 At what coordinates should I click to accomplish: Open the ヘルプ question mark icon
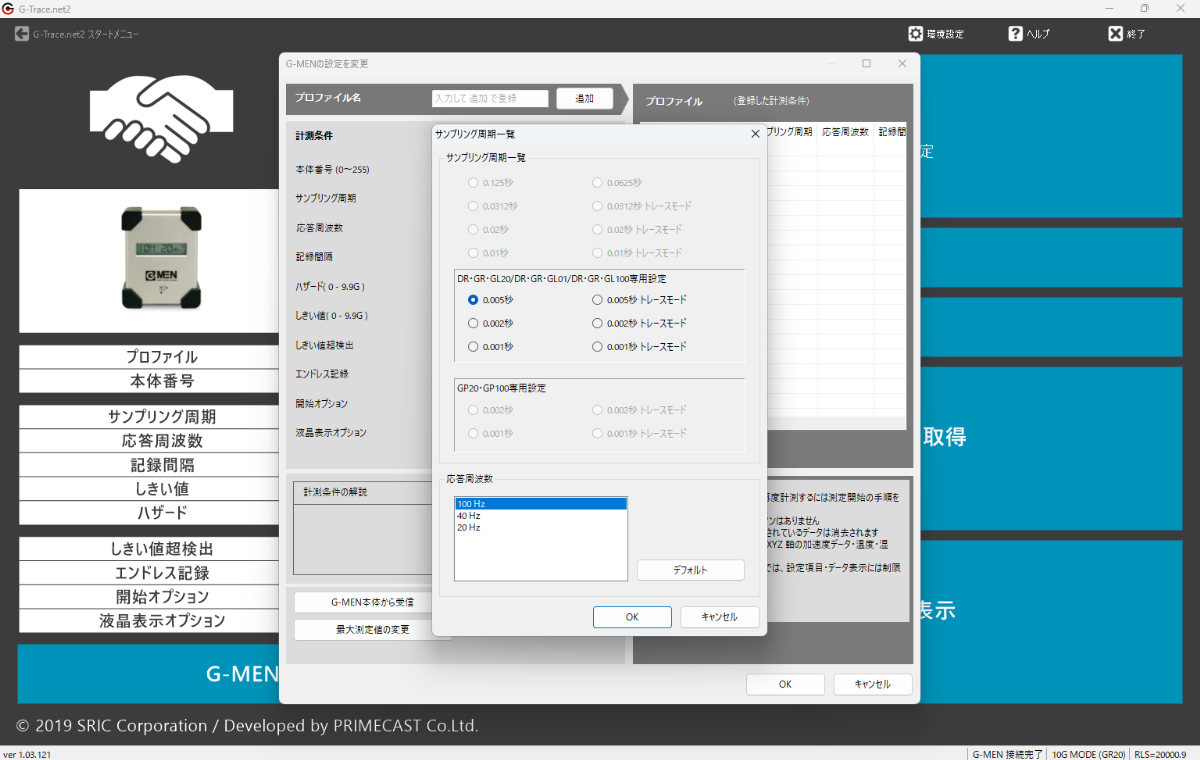point(1015,33)
